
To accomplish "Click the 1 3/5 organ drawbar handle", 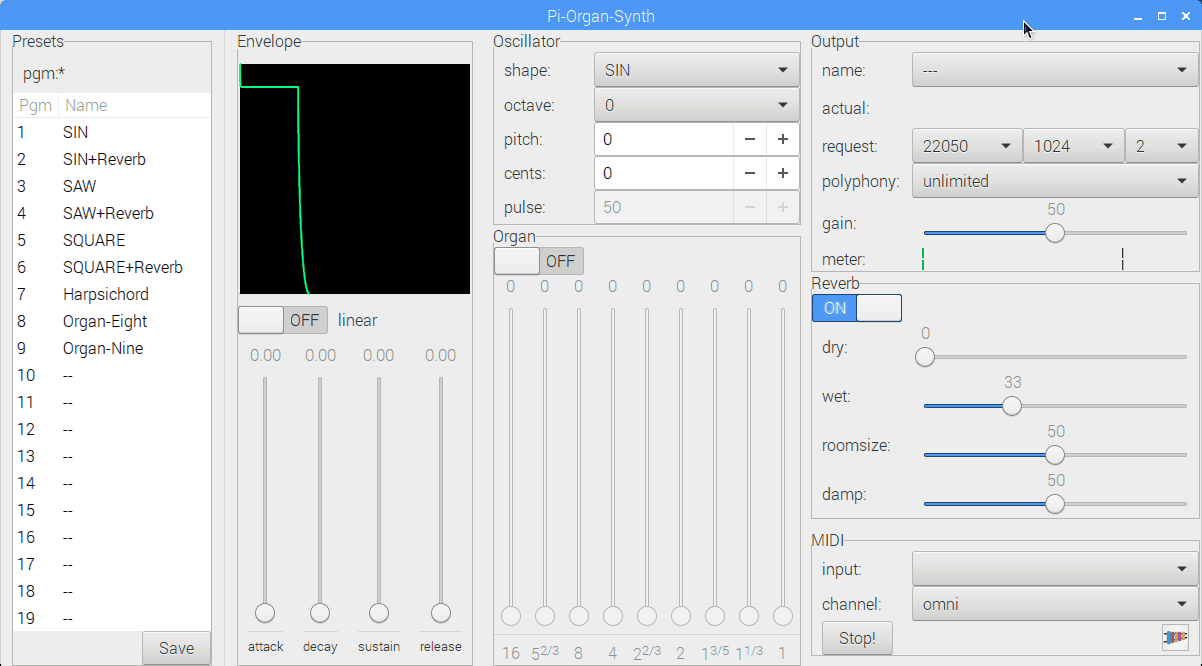I will pos(715,615).
